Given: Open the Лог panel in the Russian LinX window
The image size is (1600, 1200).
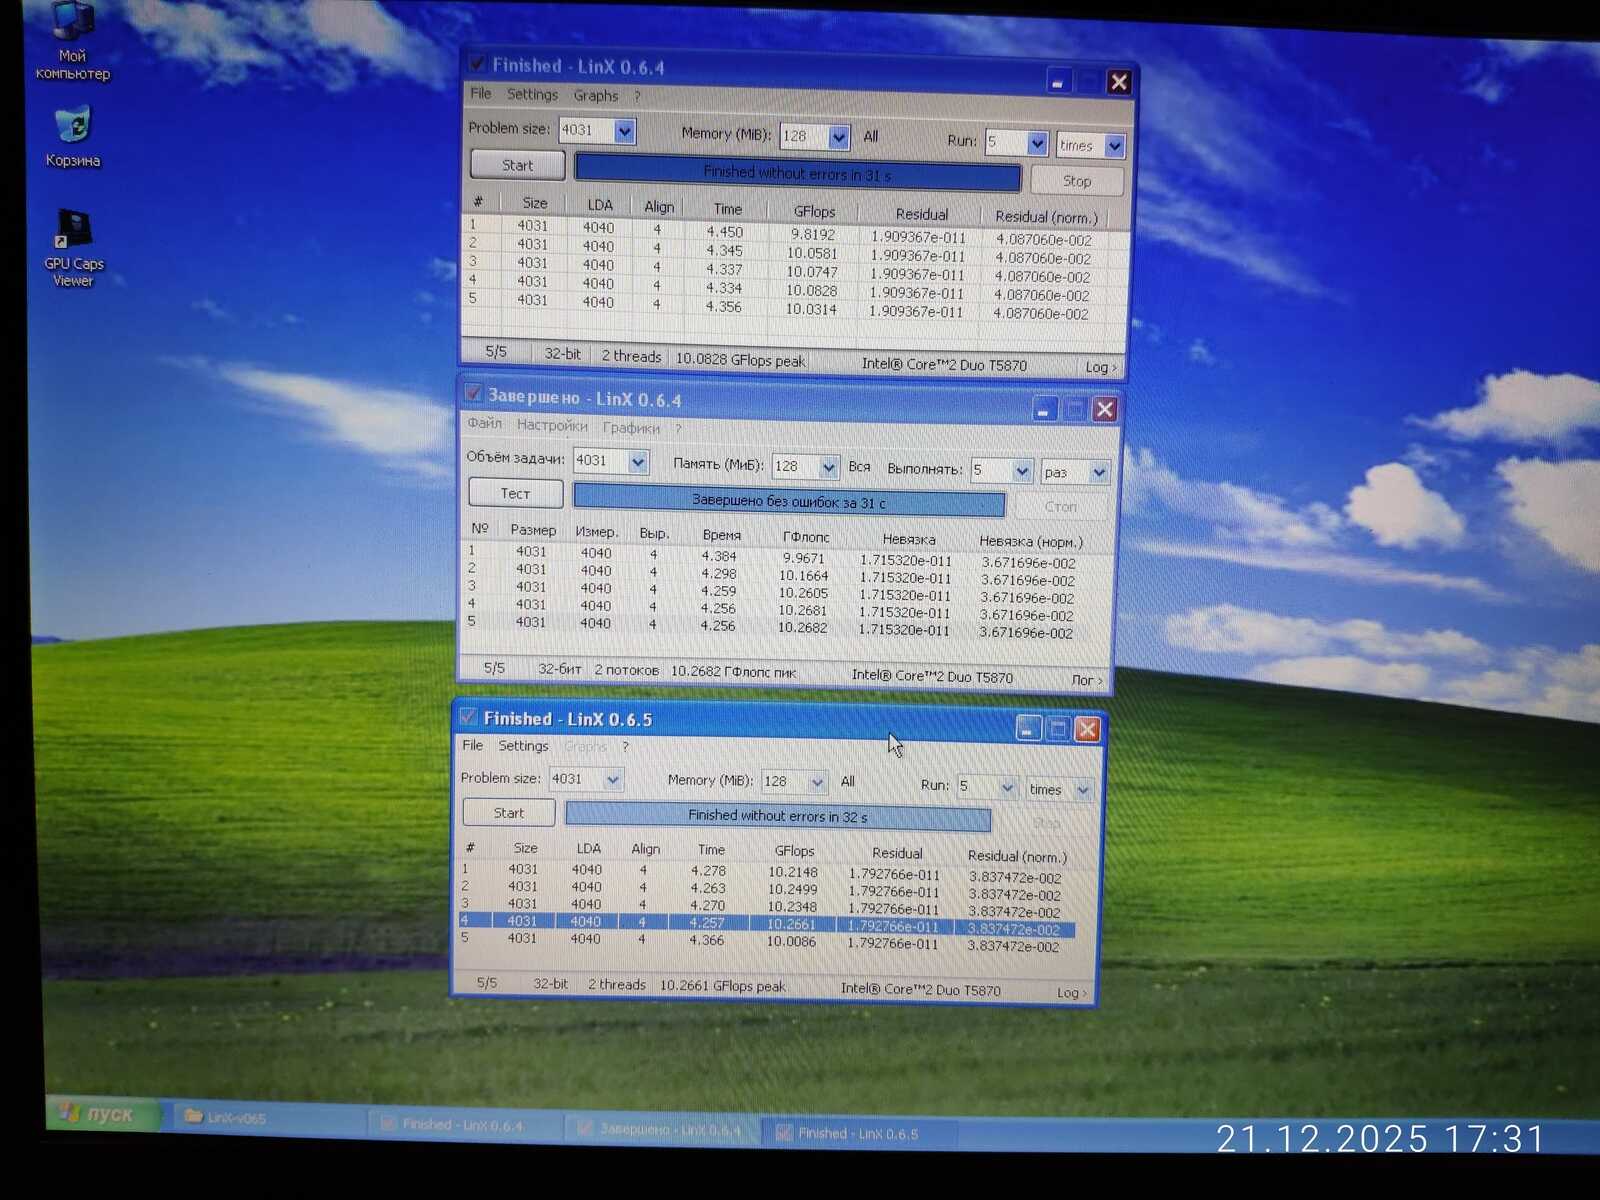Looking at the screenshot, I should click(x=1087, y=680).
